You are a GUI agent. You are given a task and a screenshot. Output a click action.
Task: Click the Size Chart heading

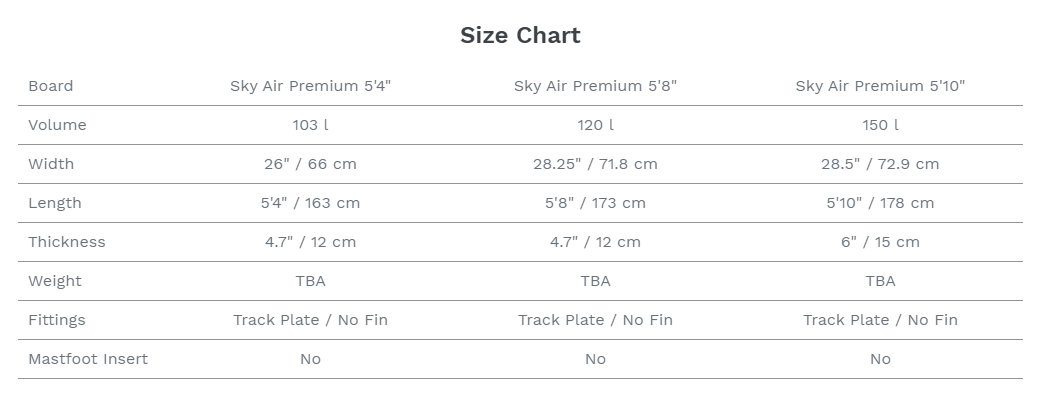pos(520,36)
